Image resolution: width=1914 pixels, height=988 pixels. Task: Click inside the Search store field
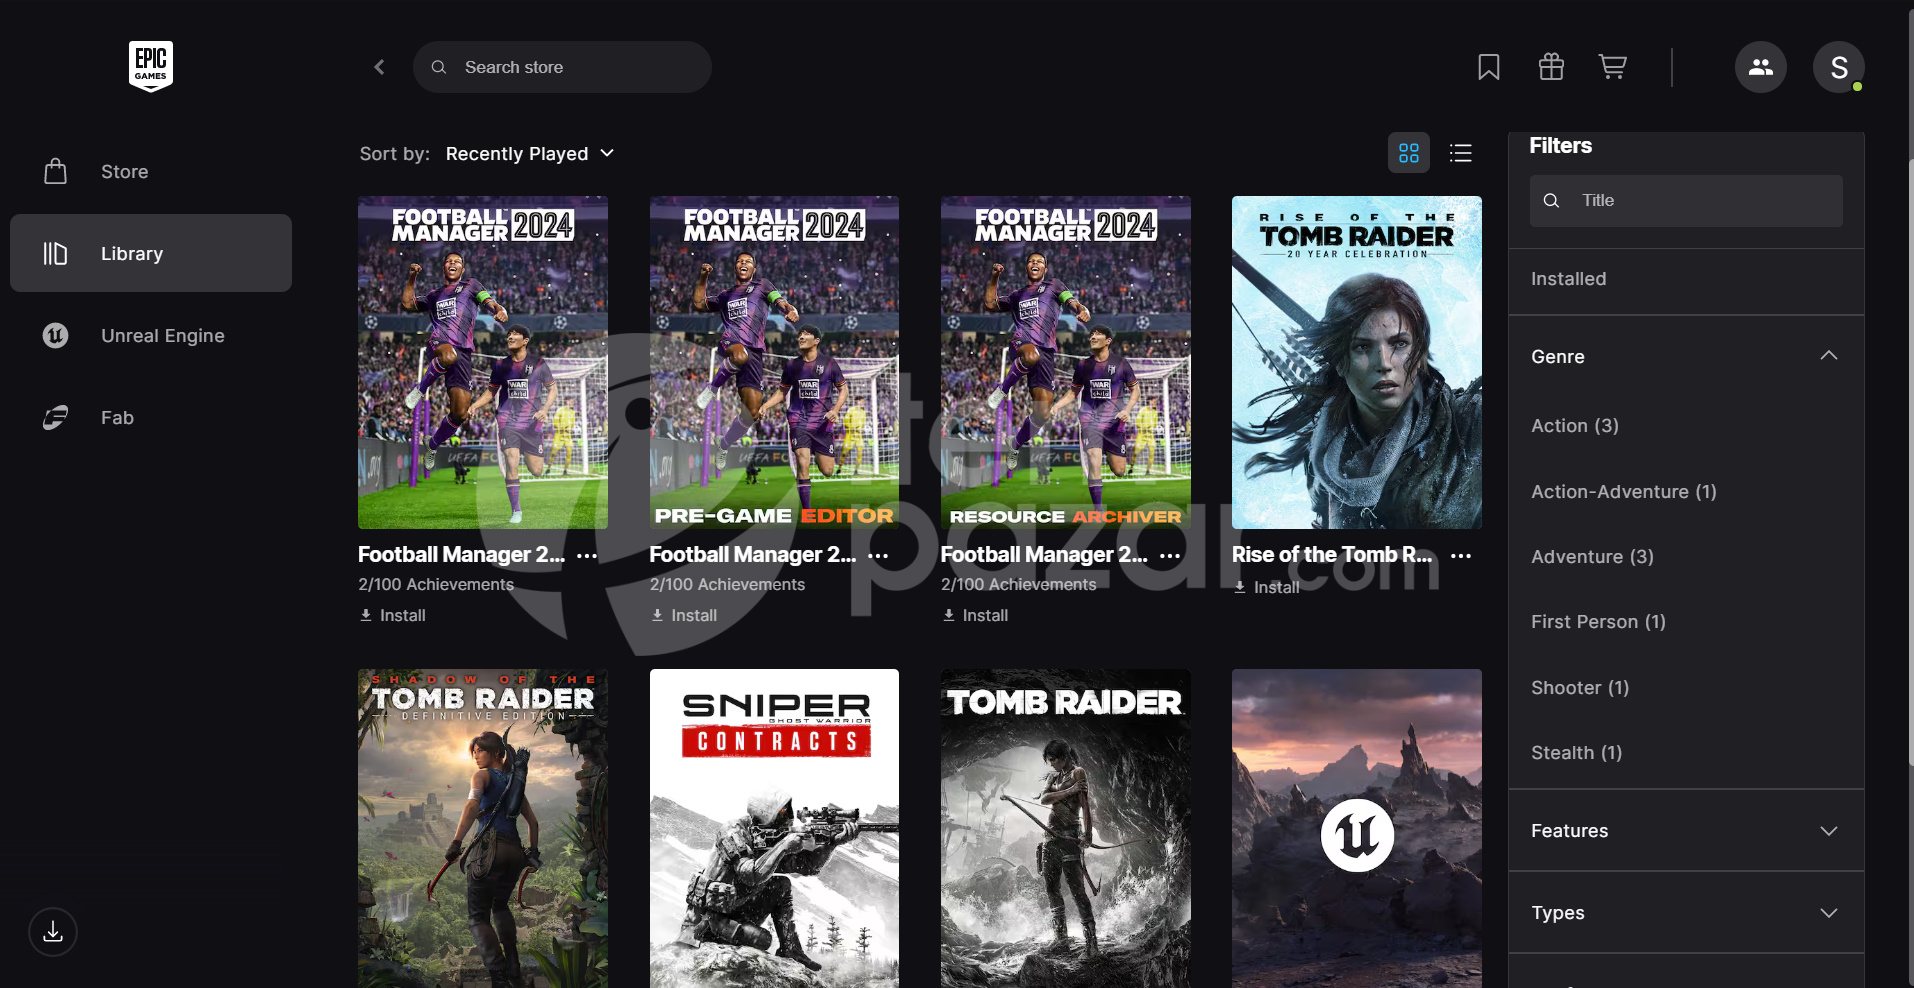(562, 67)
